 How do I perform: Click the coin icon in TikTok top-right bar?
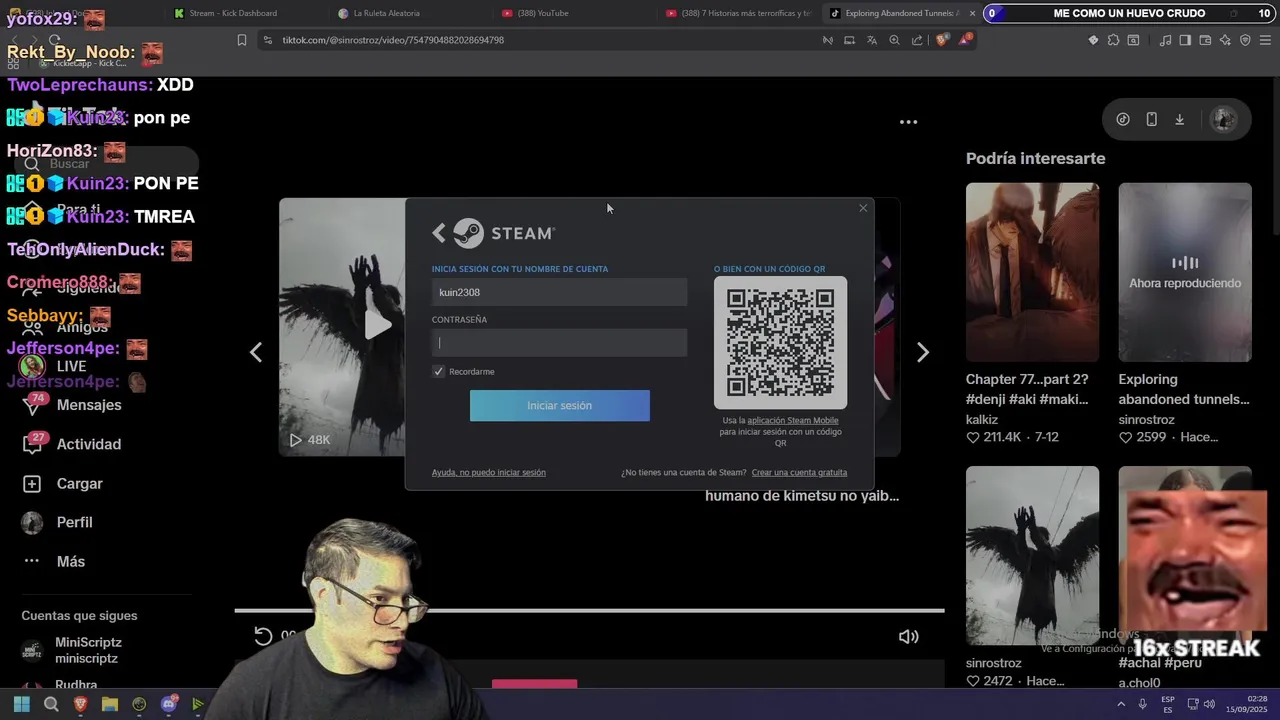coord(1123,119)
